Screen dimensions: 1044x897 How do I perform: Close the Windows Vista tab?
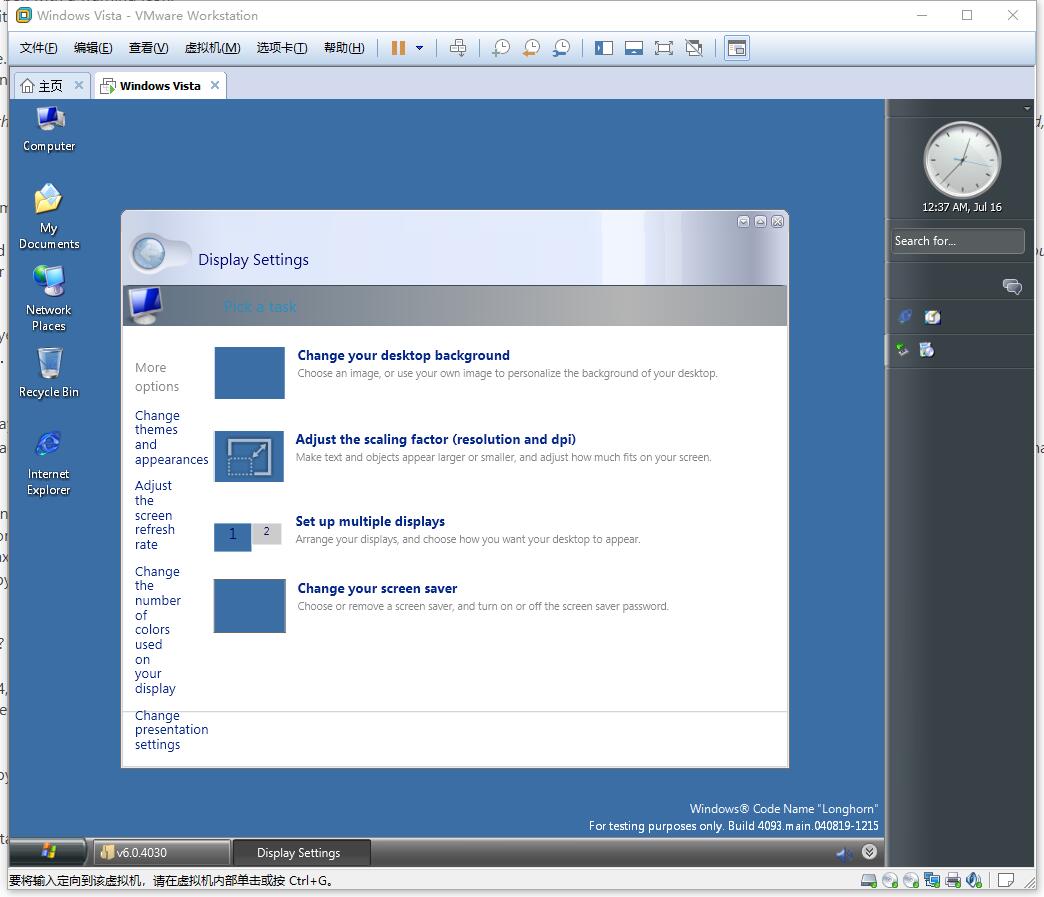(214, 85)
